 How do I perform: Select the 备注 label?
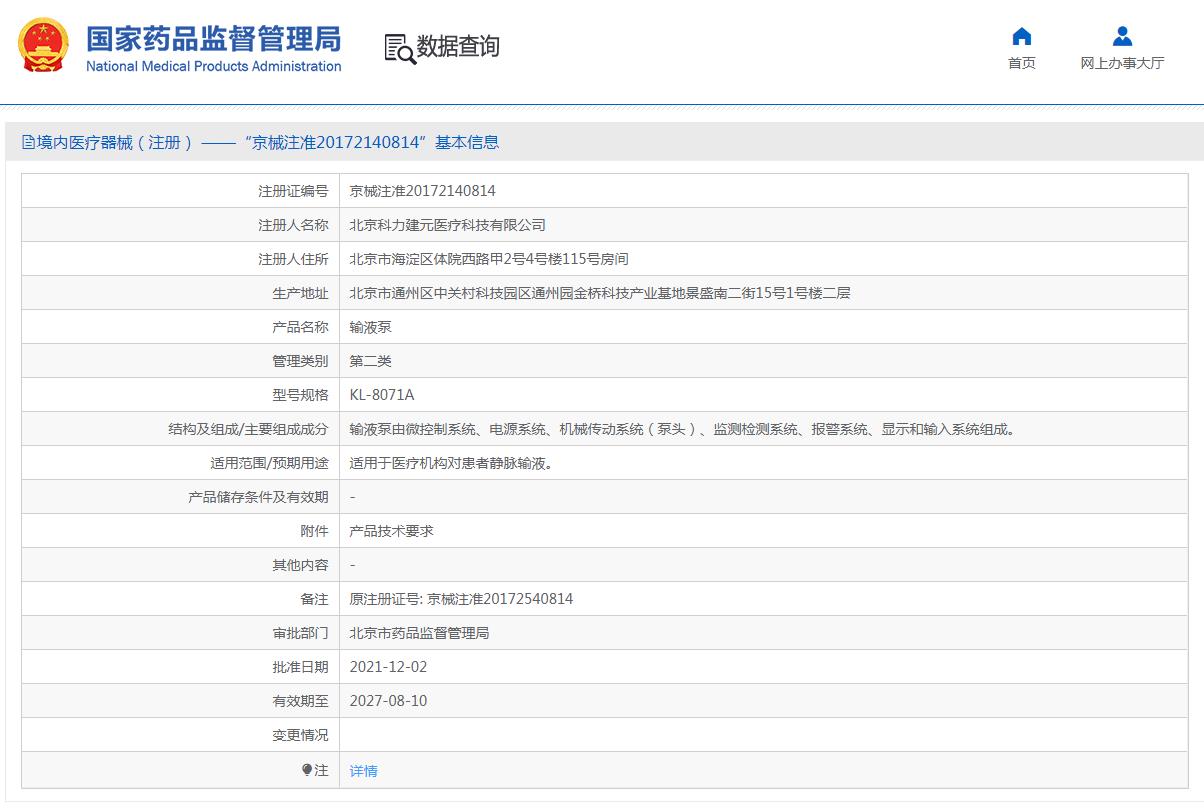[314, 599]
